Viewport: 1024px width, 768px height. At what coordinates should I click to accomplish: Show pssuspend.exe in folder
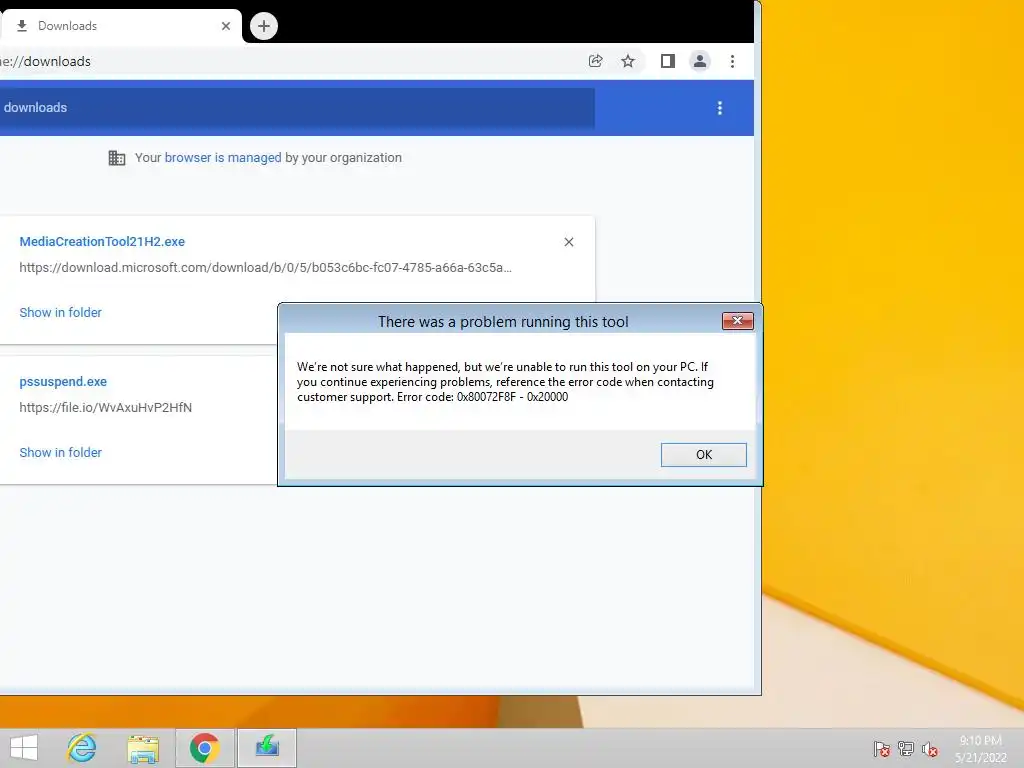tap(60, 452)
